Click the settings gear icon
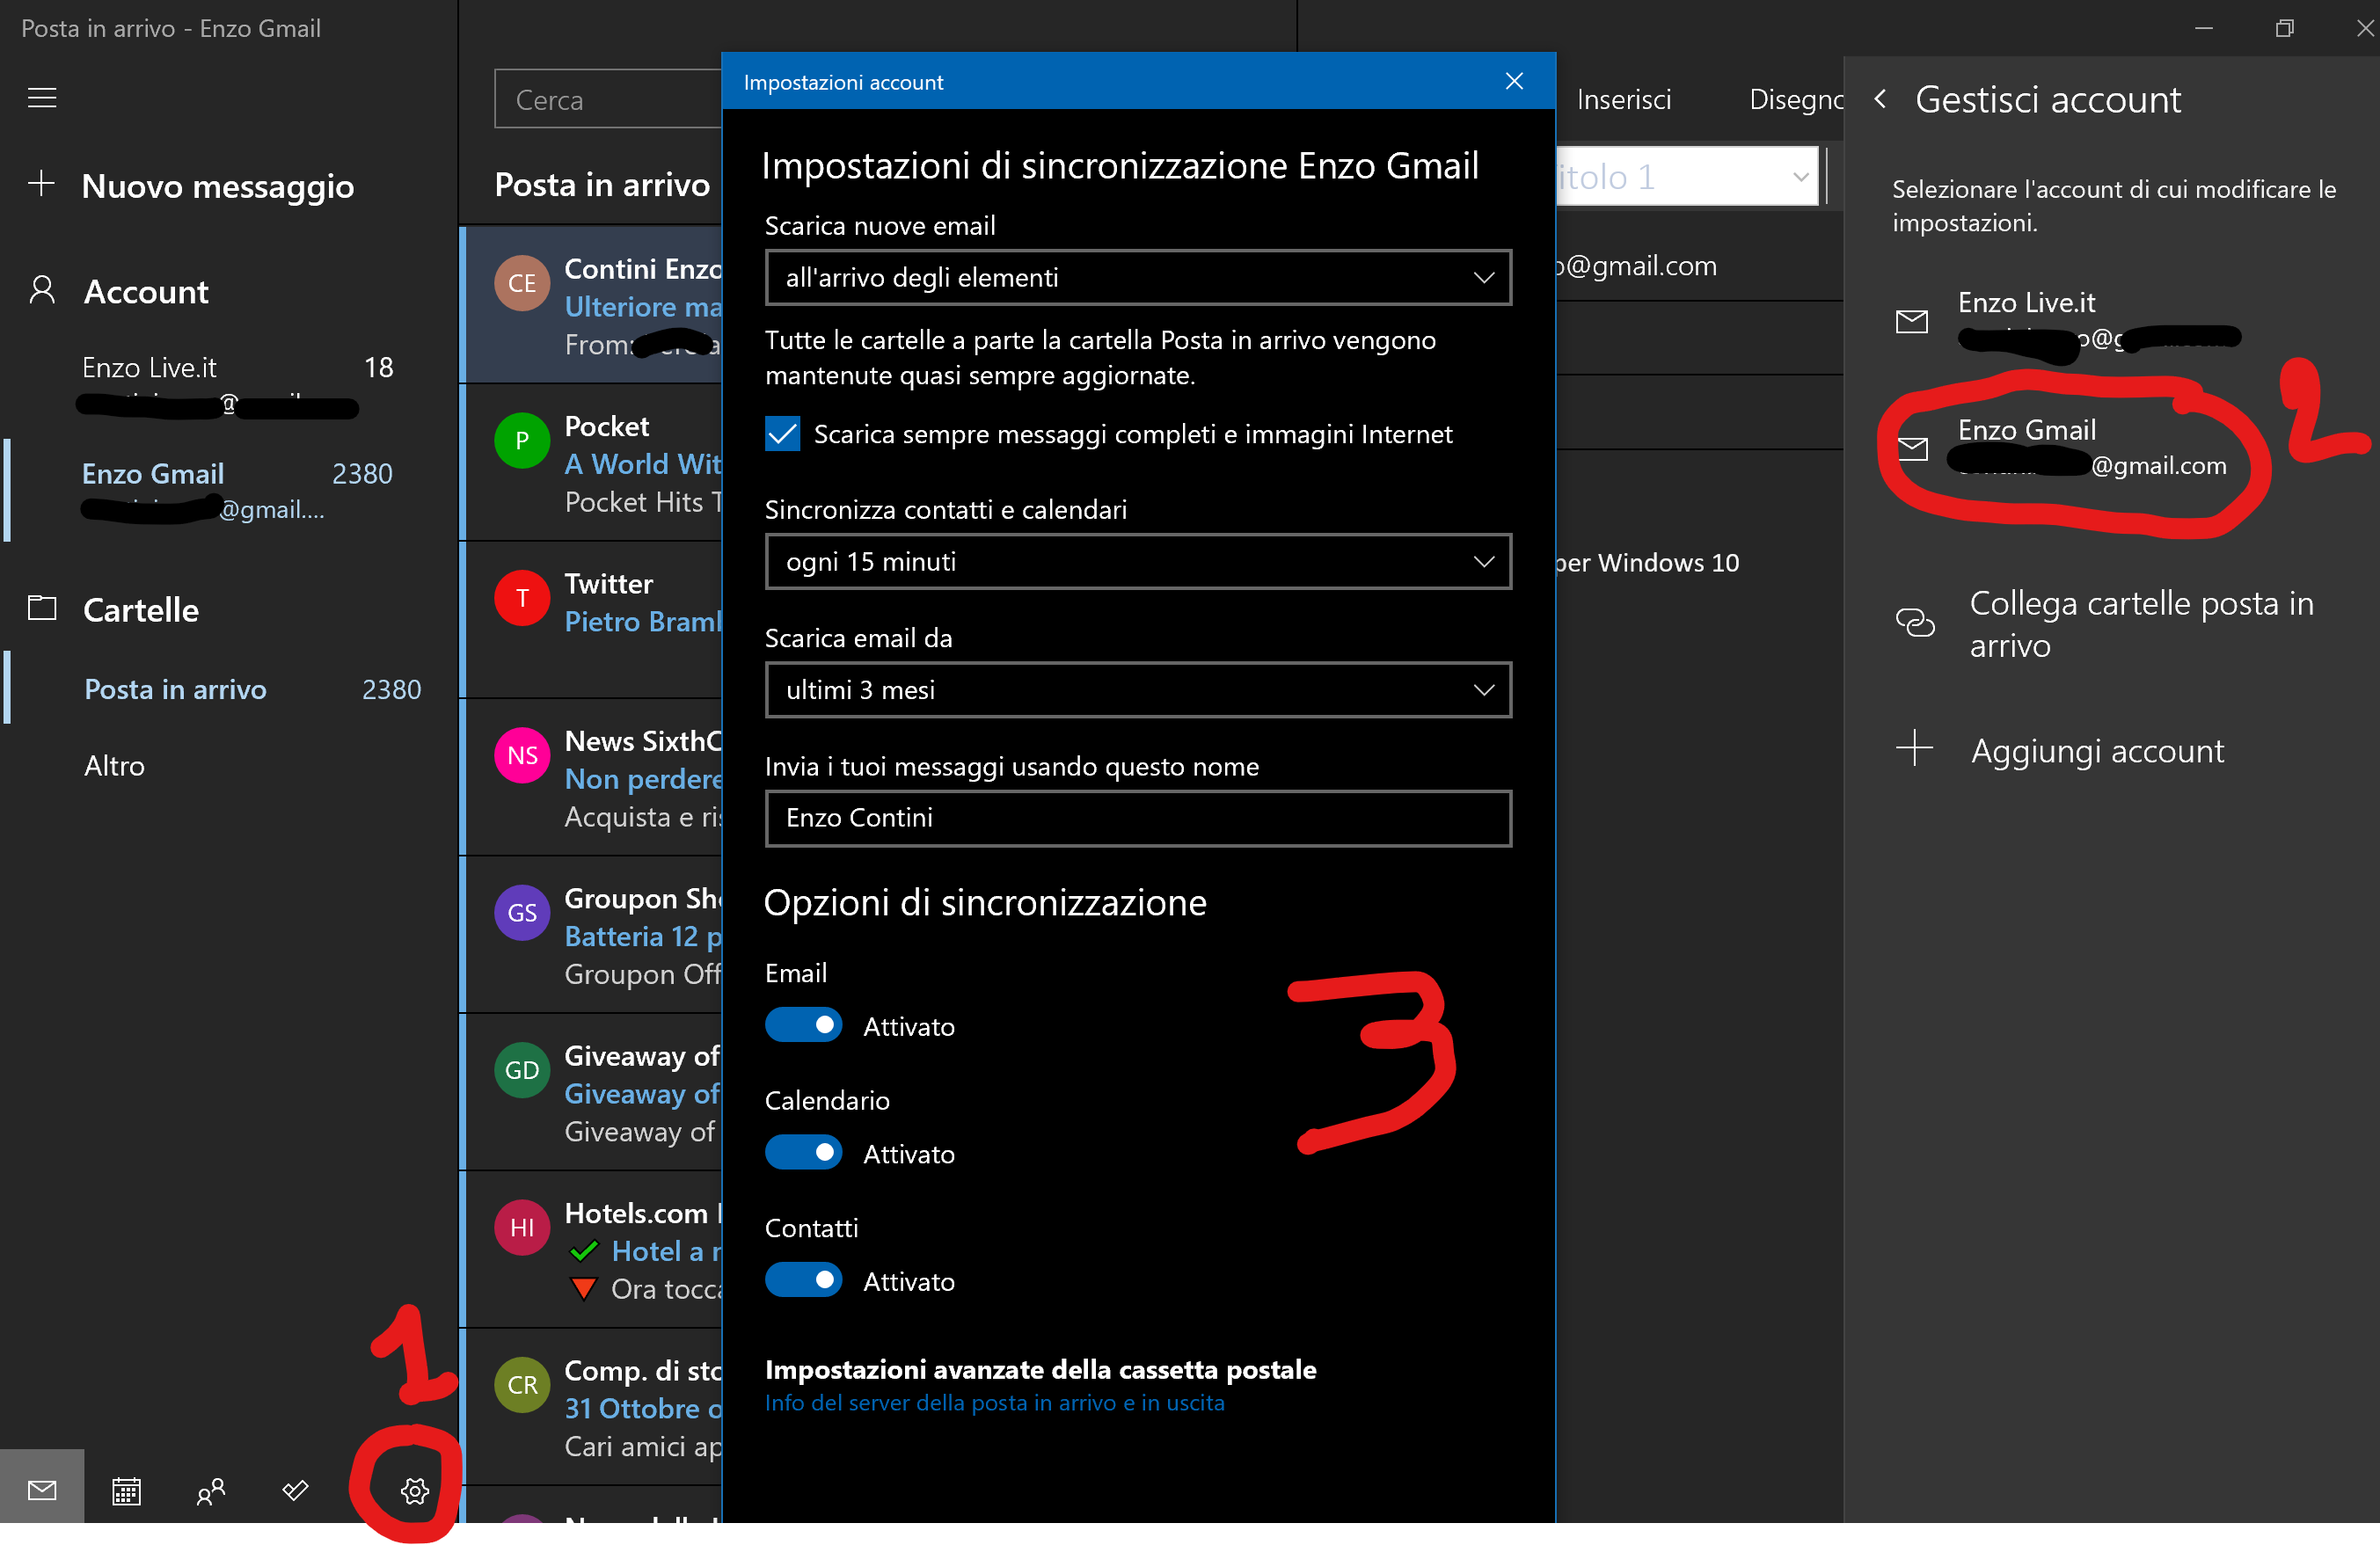 click(415, 1491)
